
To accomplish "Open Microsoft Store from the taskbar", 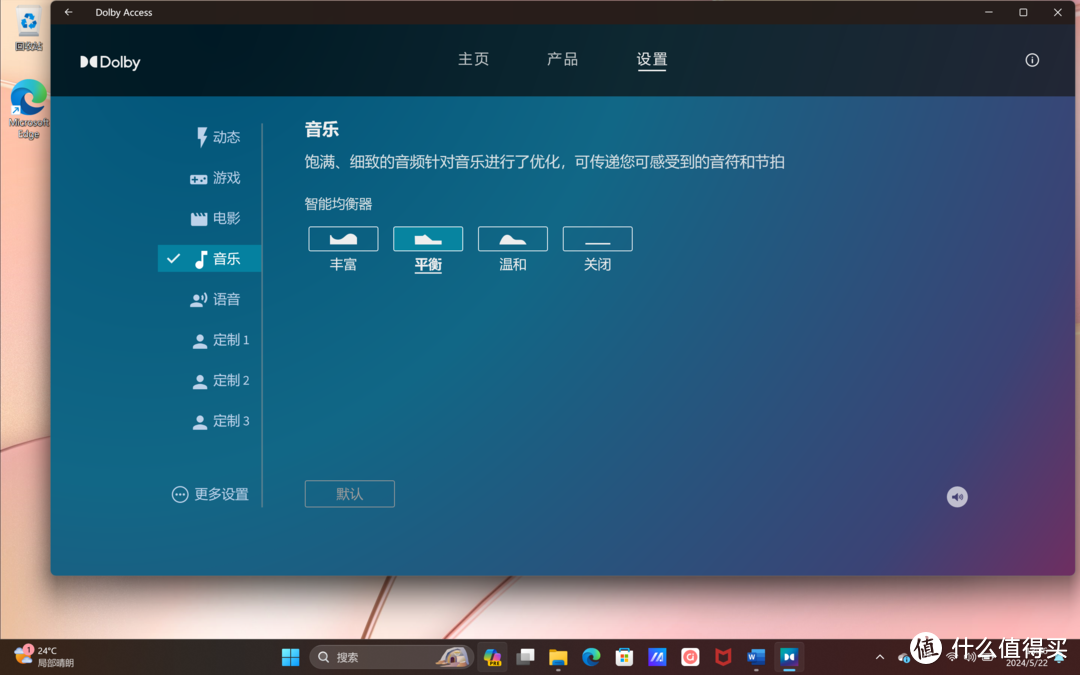I will coord(624,657).
